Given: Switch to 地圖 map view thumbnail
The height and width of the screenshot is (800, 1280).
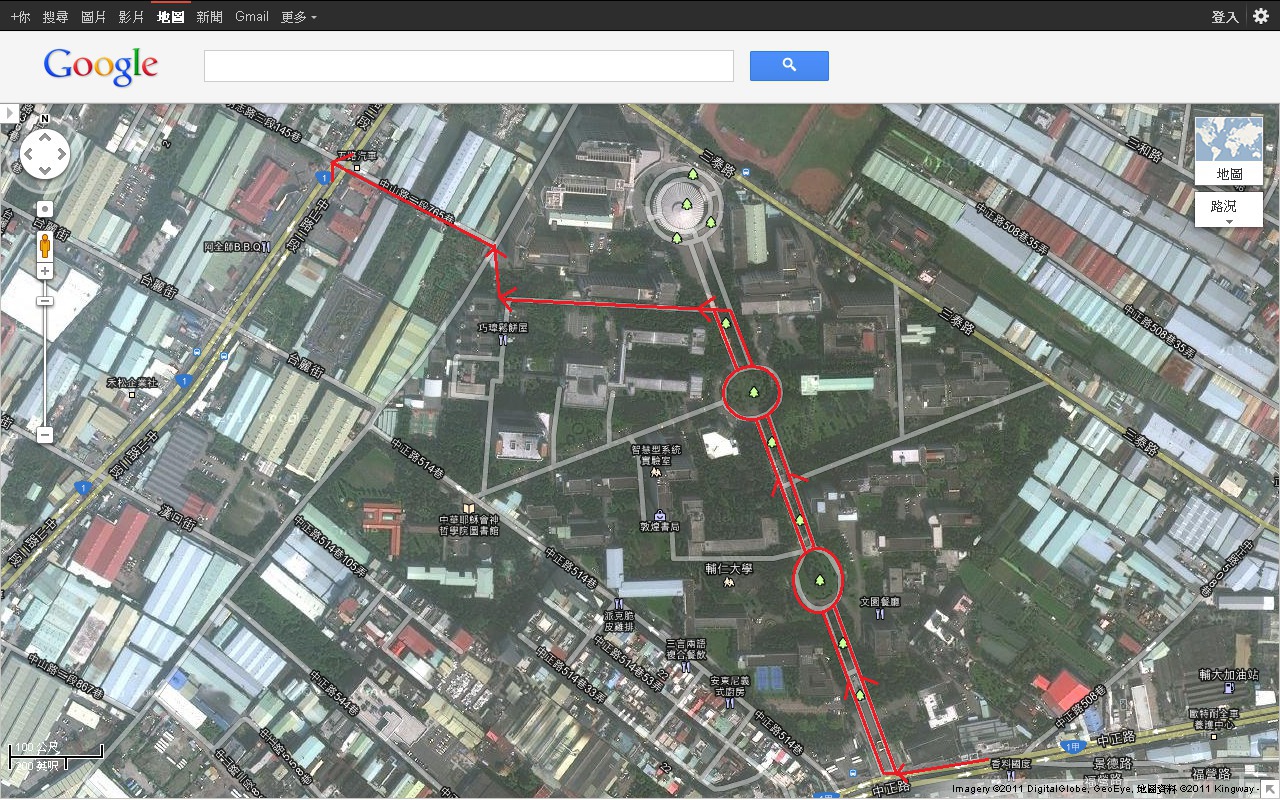Looking at the screenshot, I should (x=1229, y=151).
